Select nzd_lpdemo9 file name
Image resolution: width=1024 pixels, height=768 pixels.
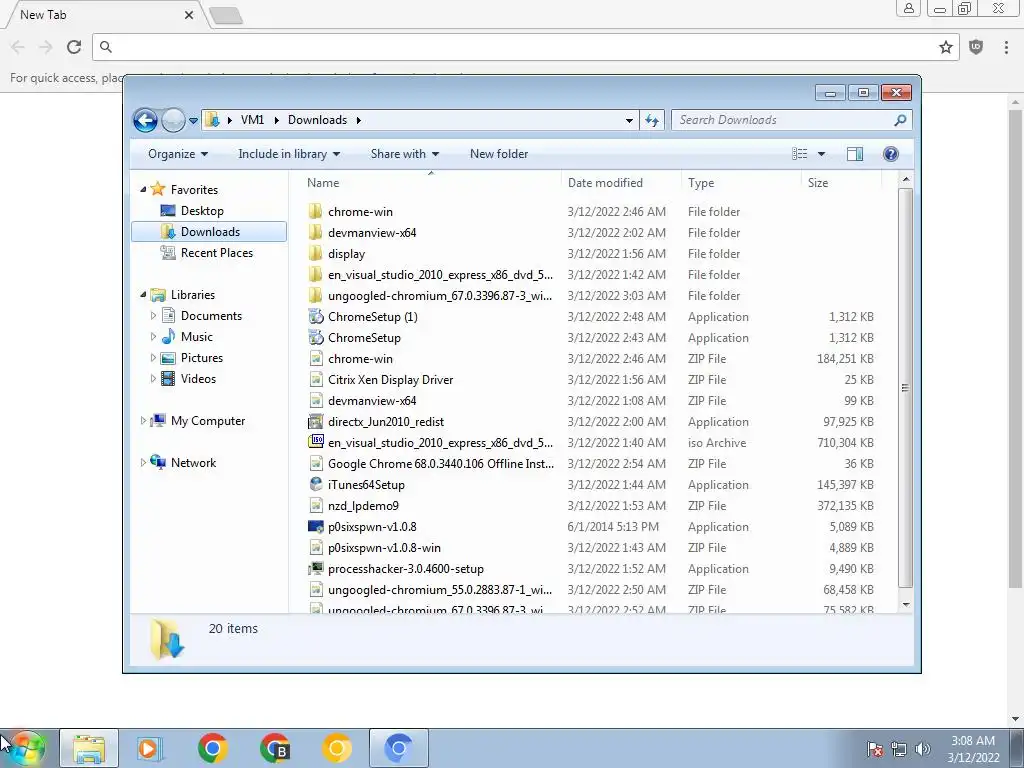[x=363, y=505]
